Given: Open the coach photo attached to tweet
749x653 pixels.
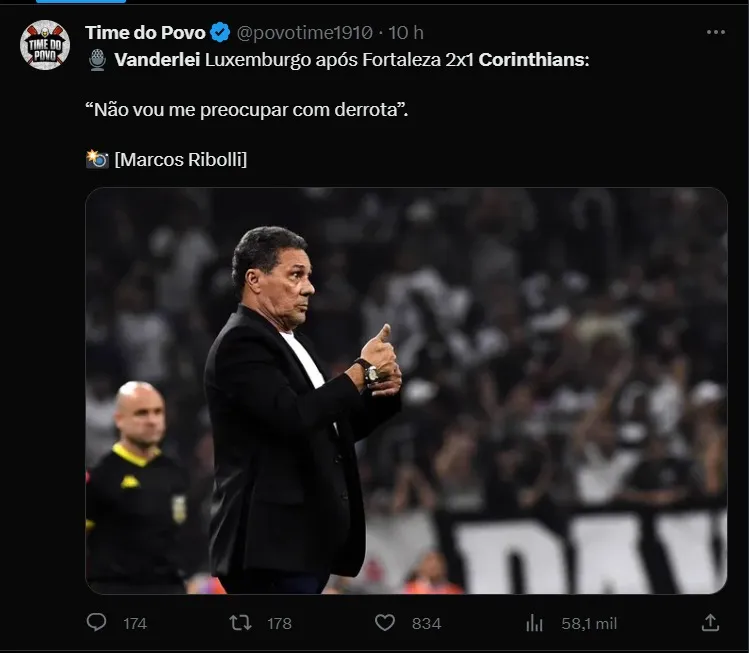Looking at the screenshot, I should (406, 391).
